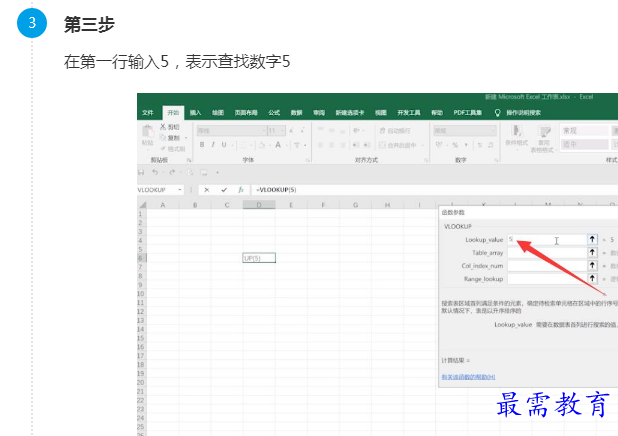618x436 pixels.
Task: Click the formula bar showing =VLOOKUP(5)
Action: (434, 190)
